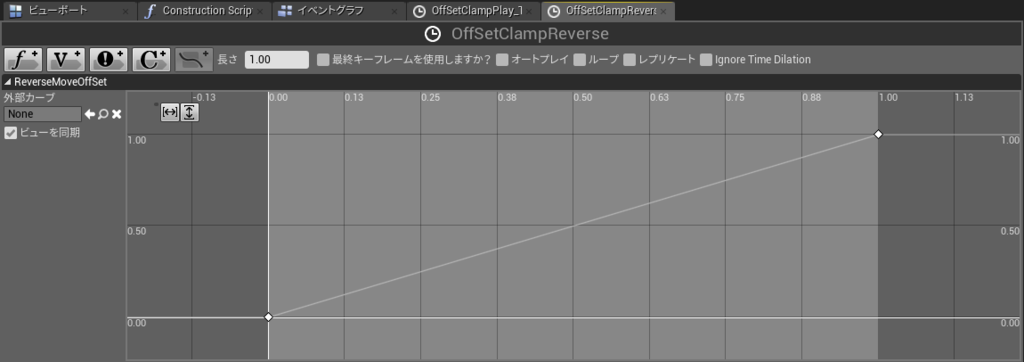Open the OffSetClampPlay timeline tab

(x=473, y=11)
